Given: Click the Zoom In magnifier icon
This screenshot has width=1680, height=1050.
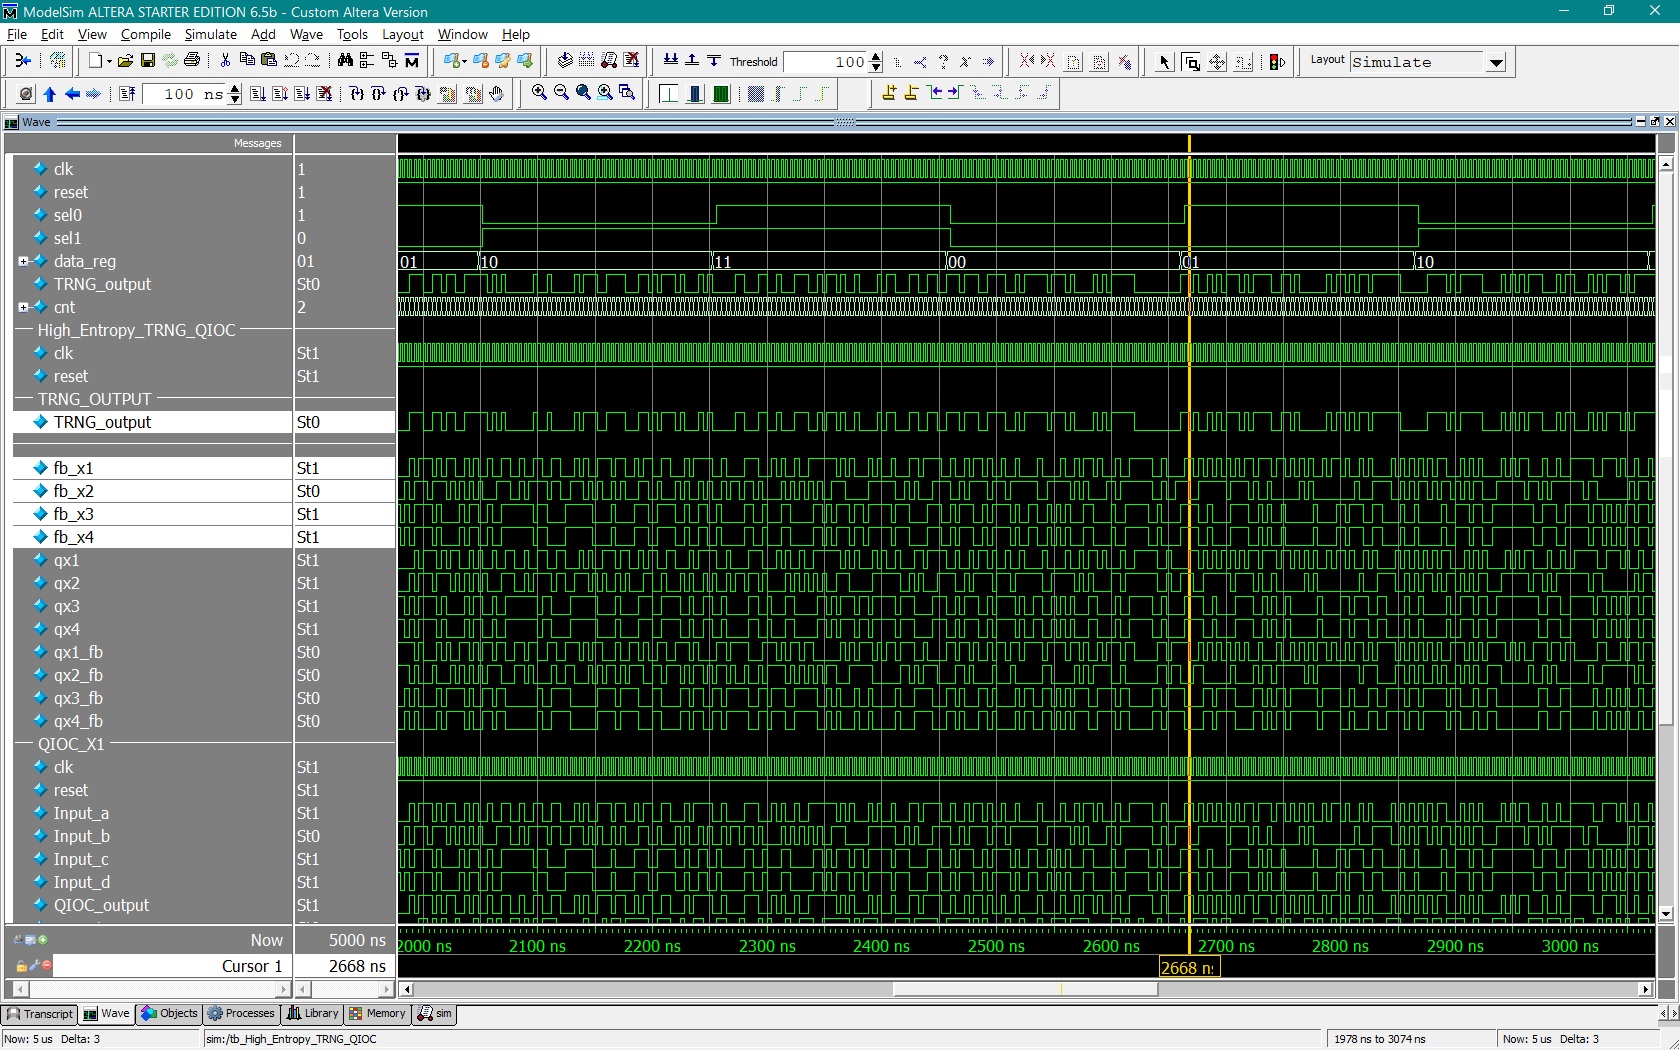Looking at the screenshot, I should pos(539,93).
